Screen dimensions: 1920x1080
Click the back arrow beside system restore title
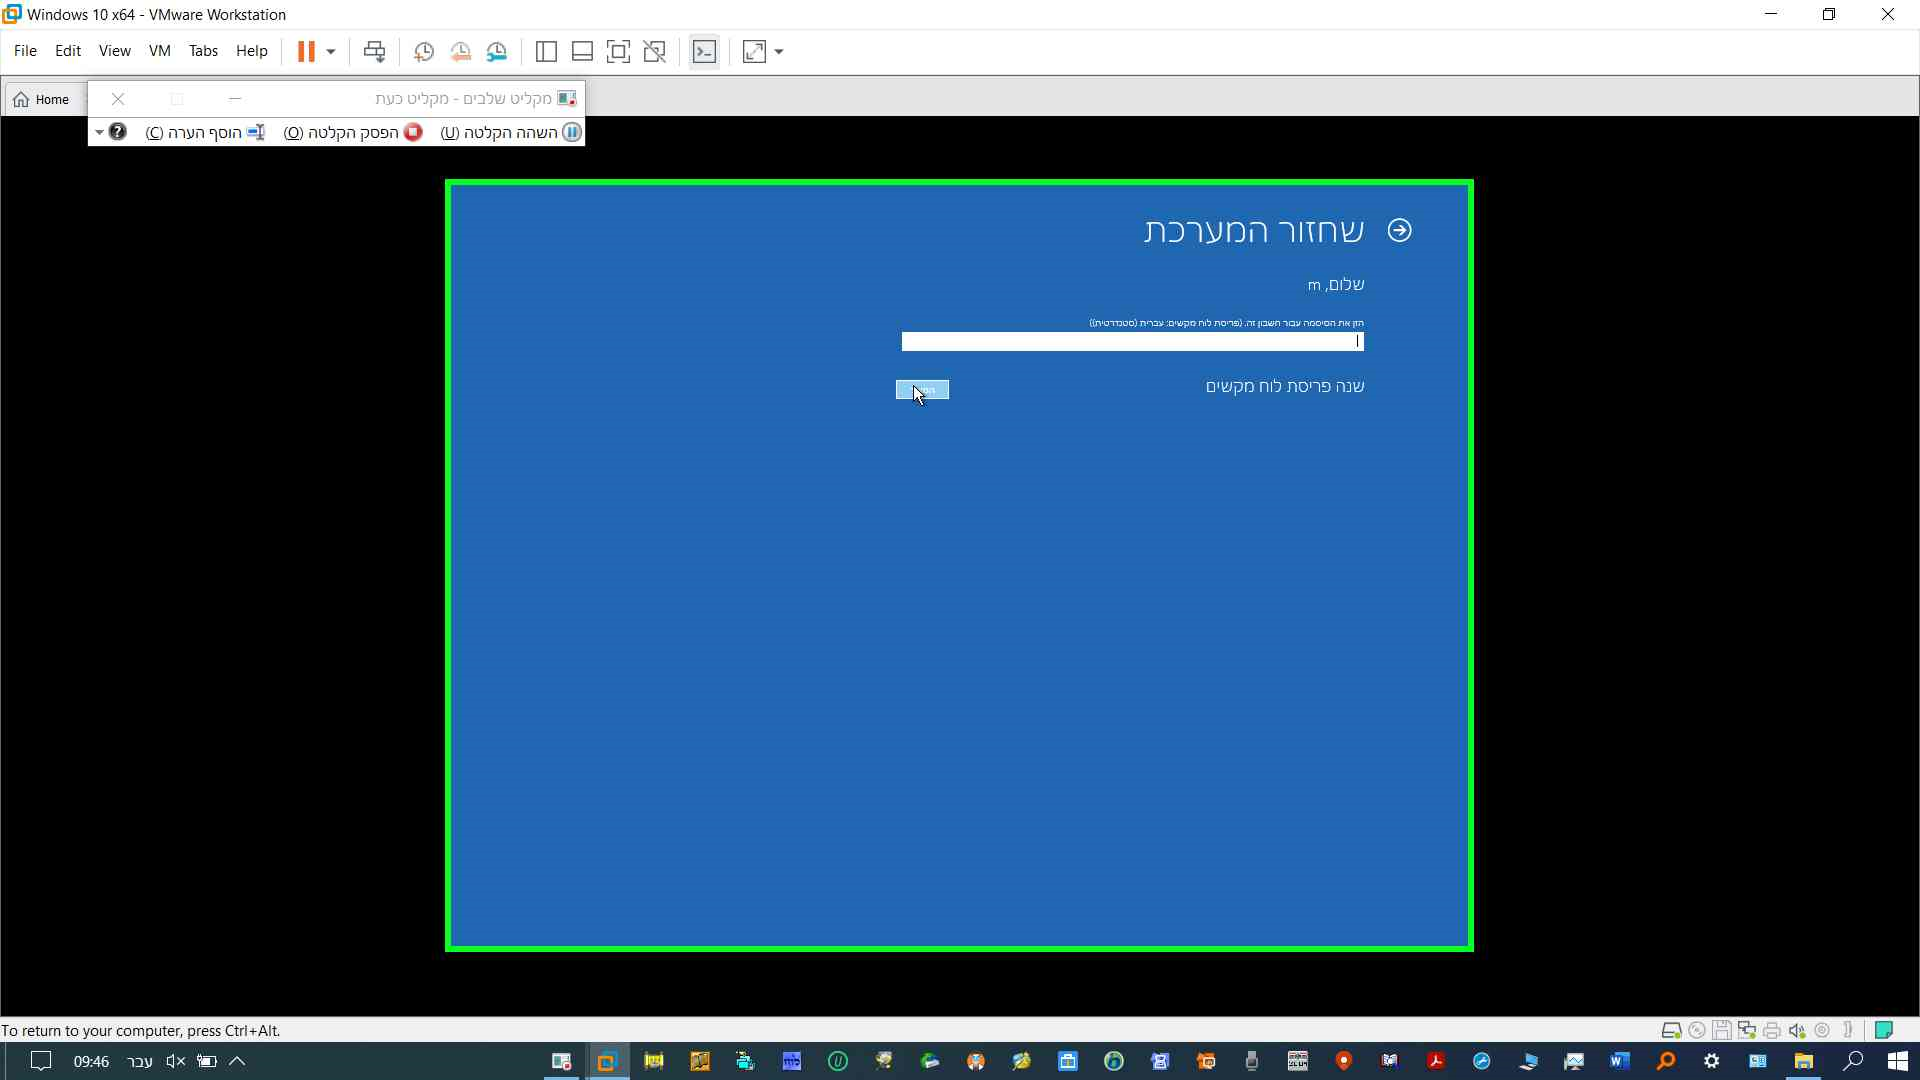tap(1399, 231)
